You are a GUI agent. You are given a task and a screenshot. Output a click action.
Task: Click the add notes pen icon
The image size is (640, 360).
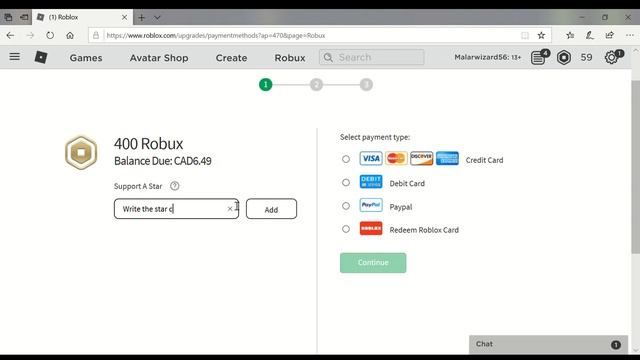click(590, 36)
